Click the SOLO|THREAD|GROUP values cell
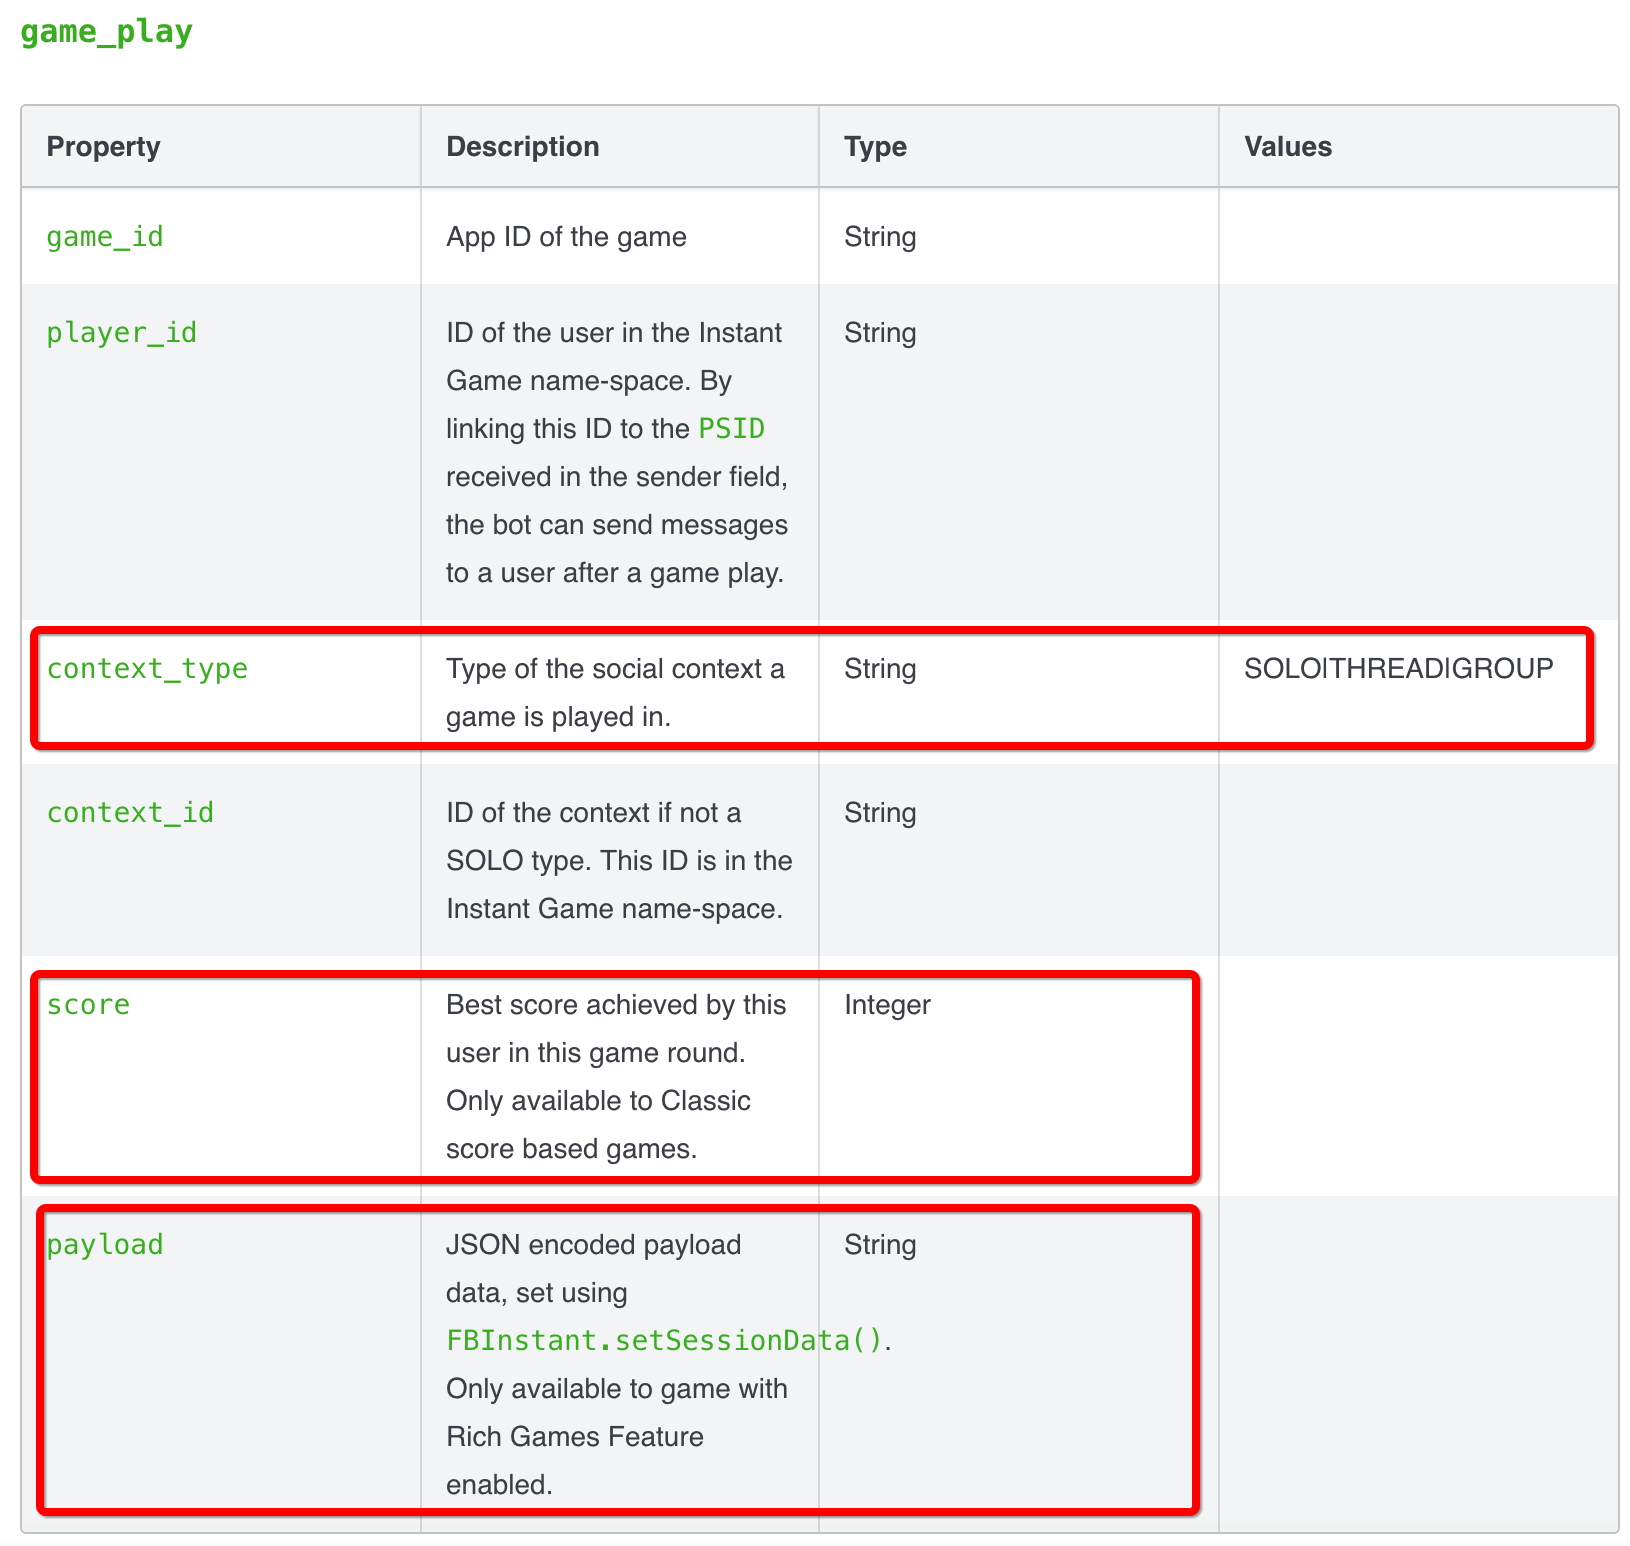Viewport: 1630px width, 1546px height. pos(1398,669)
